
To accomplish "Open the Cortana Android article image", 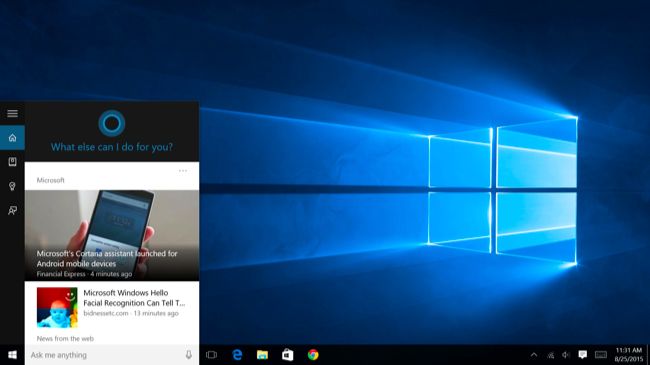I will (x=112, y=235).
